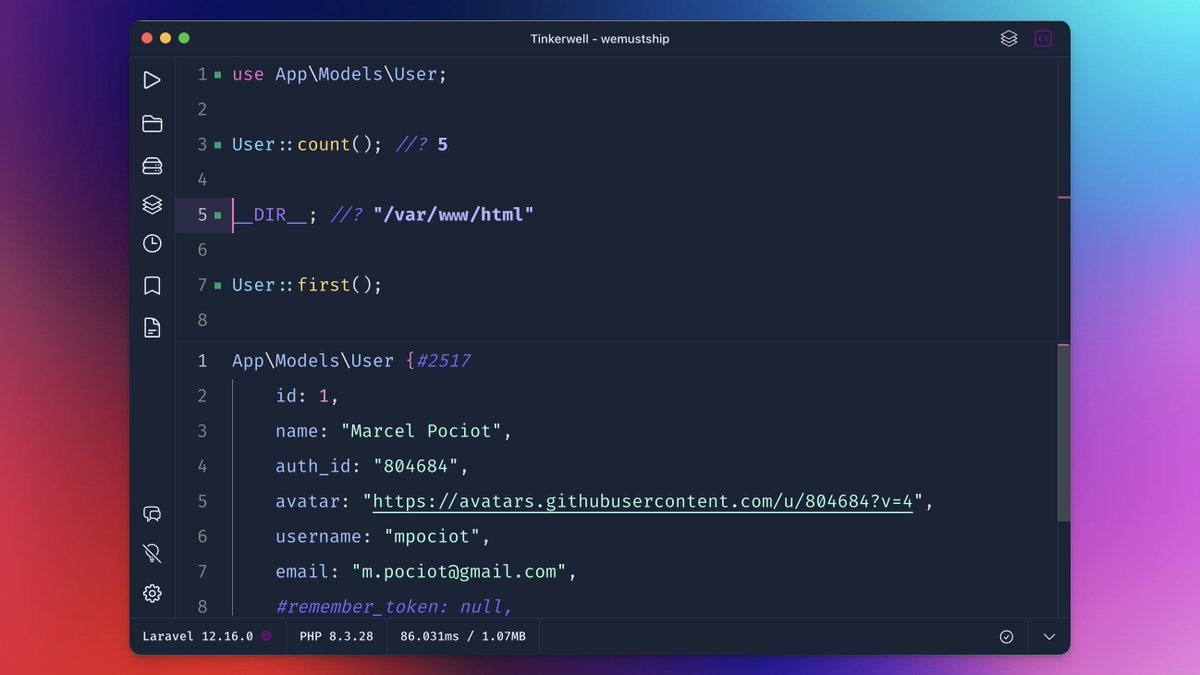Toggle the layers icon in the title bar
The width and height of the screenshot is (1200, 675).
1008,38
